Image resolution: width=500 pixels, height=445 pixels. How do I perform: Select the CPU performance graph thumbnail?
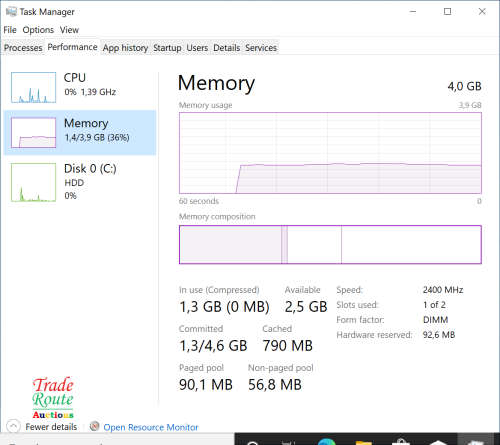tap(33, 87)
